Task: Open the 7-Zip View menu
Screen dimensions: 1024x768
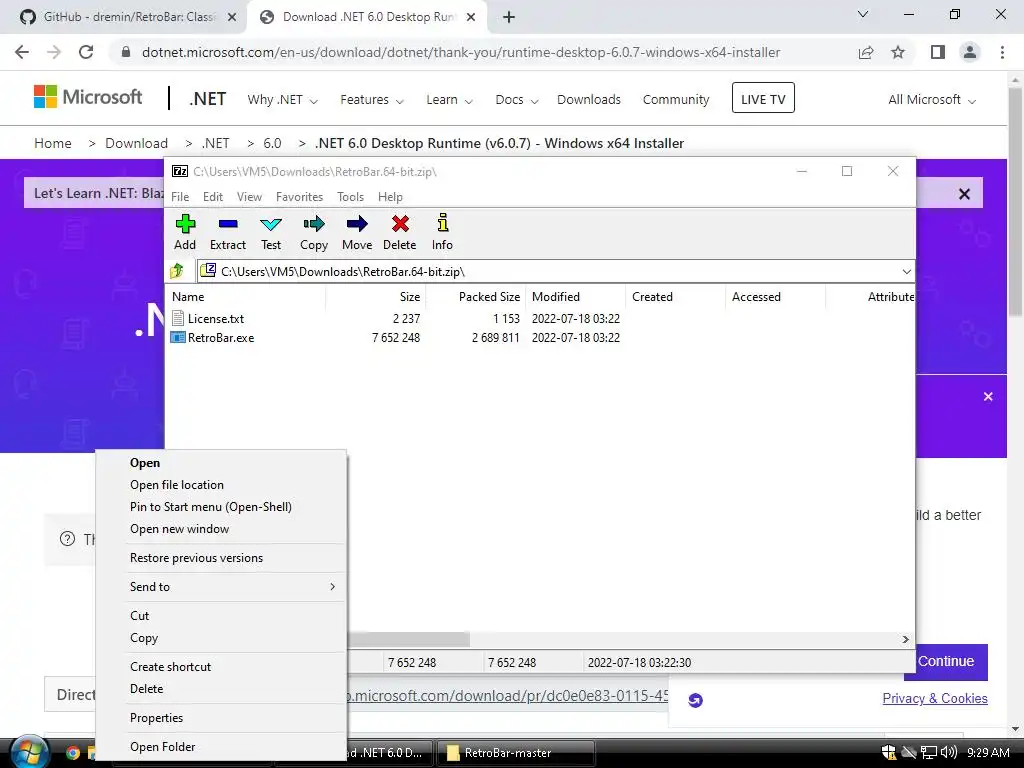Action: point(249,197)
